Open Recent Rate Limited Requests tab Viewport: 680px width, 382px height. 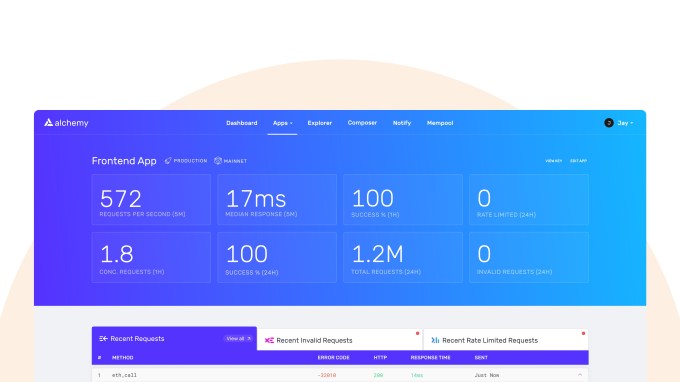[x=506, y=340]
